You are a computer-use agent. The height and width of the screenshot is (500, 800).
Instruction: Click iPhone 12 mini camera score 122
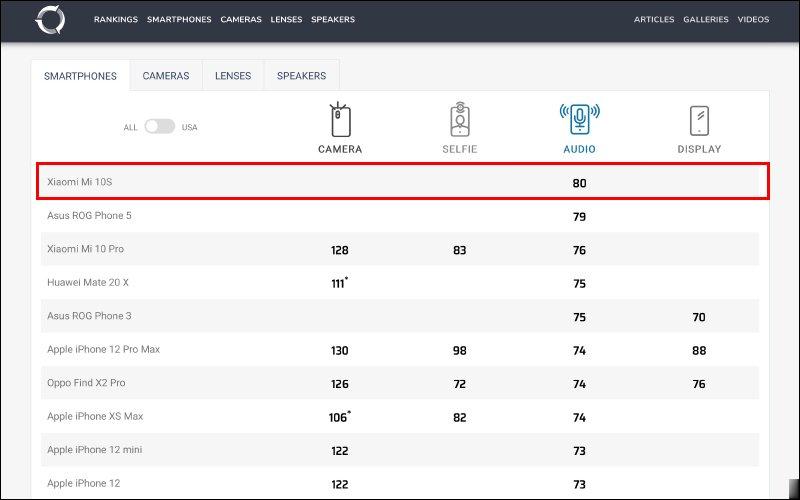pos(340,451)
